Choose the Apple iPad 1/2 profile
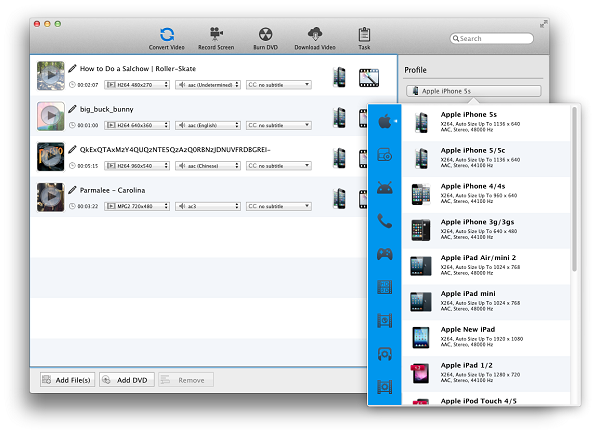 (x=486, y=374)
